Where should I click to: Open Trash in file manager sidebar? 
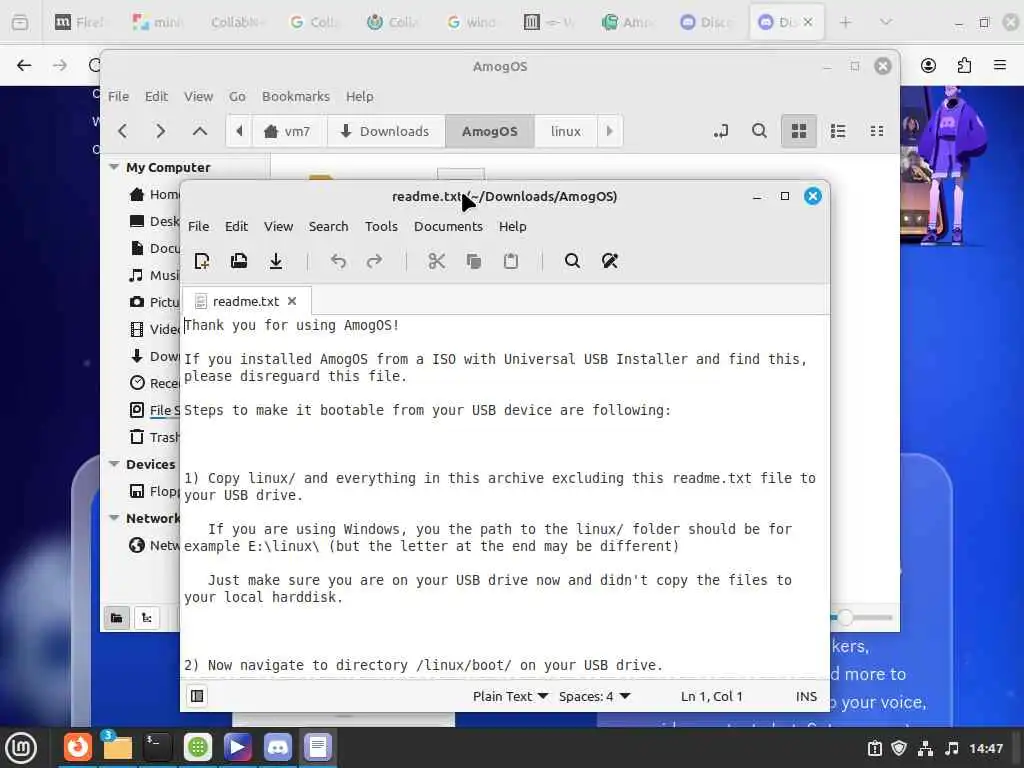154,437
